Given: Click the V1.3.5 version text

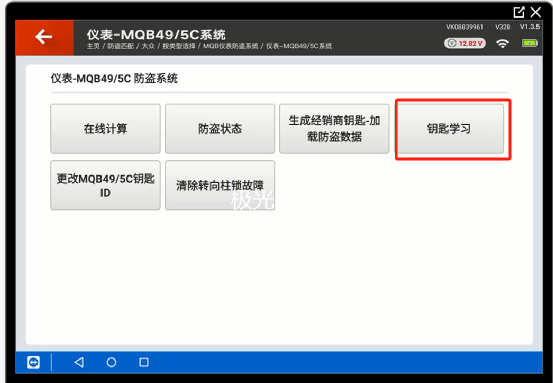Looking at the screenshot, I should click(x=530, y=27).
